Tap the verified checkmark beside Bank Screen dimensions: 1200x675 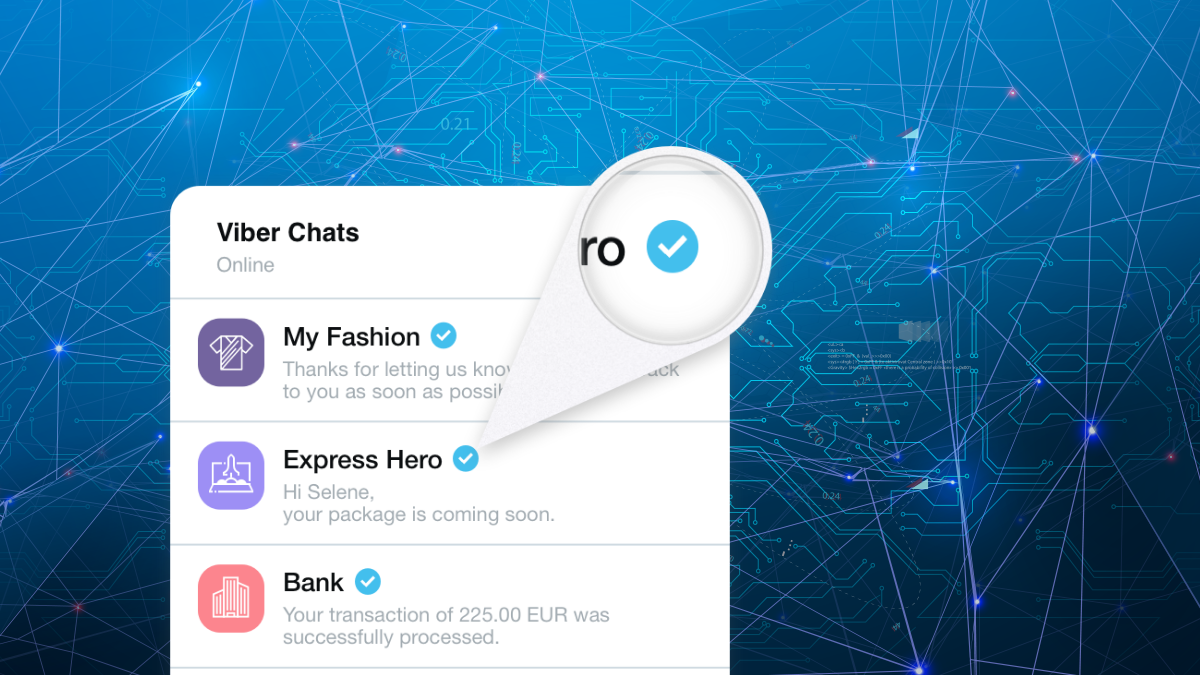coord(368,581)
